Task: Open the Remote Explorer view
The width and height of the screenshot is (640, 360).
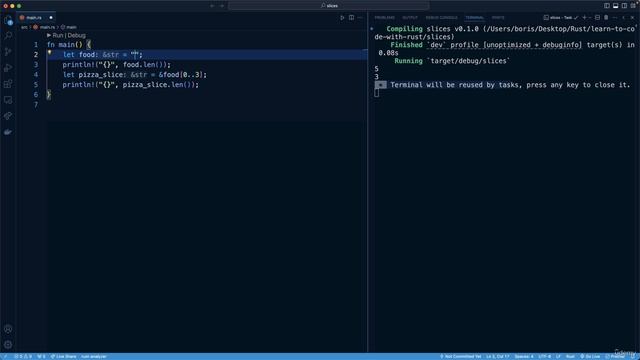Action: (8, 100)
